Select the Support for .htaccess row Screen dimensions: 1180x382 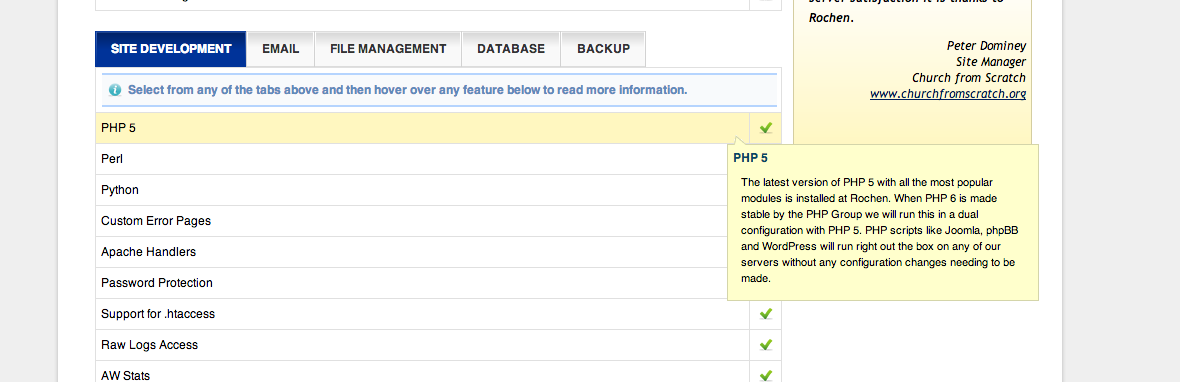438,314
